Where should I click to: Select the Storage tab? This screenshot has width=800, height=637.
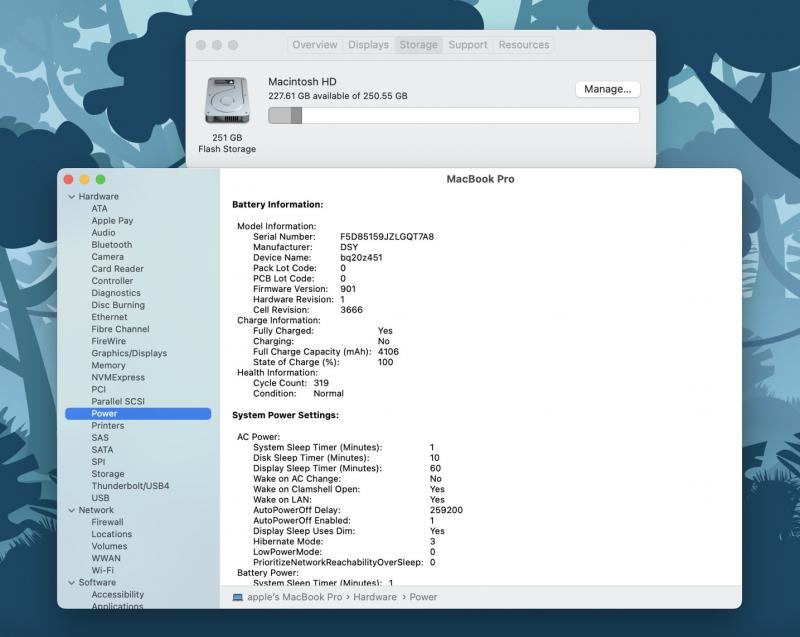(418, 45)
